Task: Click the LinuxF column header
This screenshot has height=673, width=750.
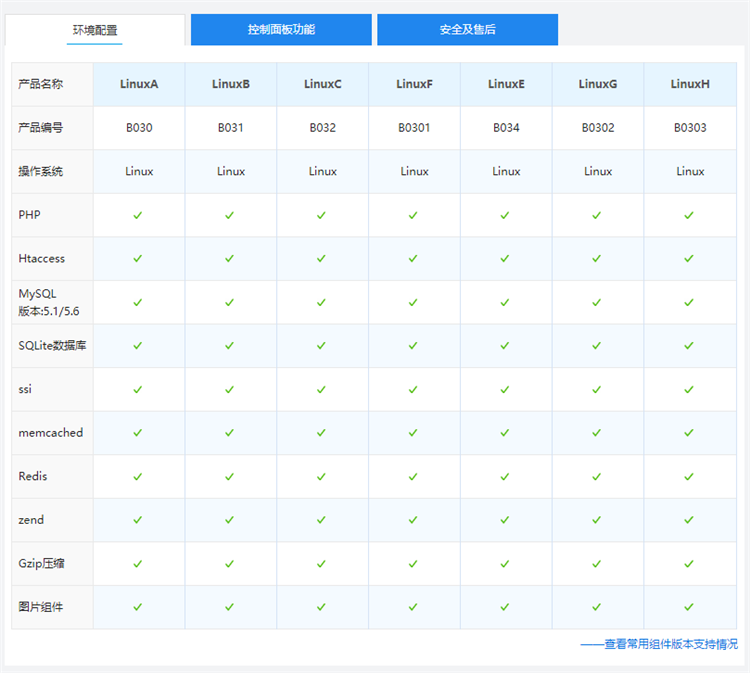Action: click(414, 84)
